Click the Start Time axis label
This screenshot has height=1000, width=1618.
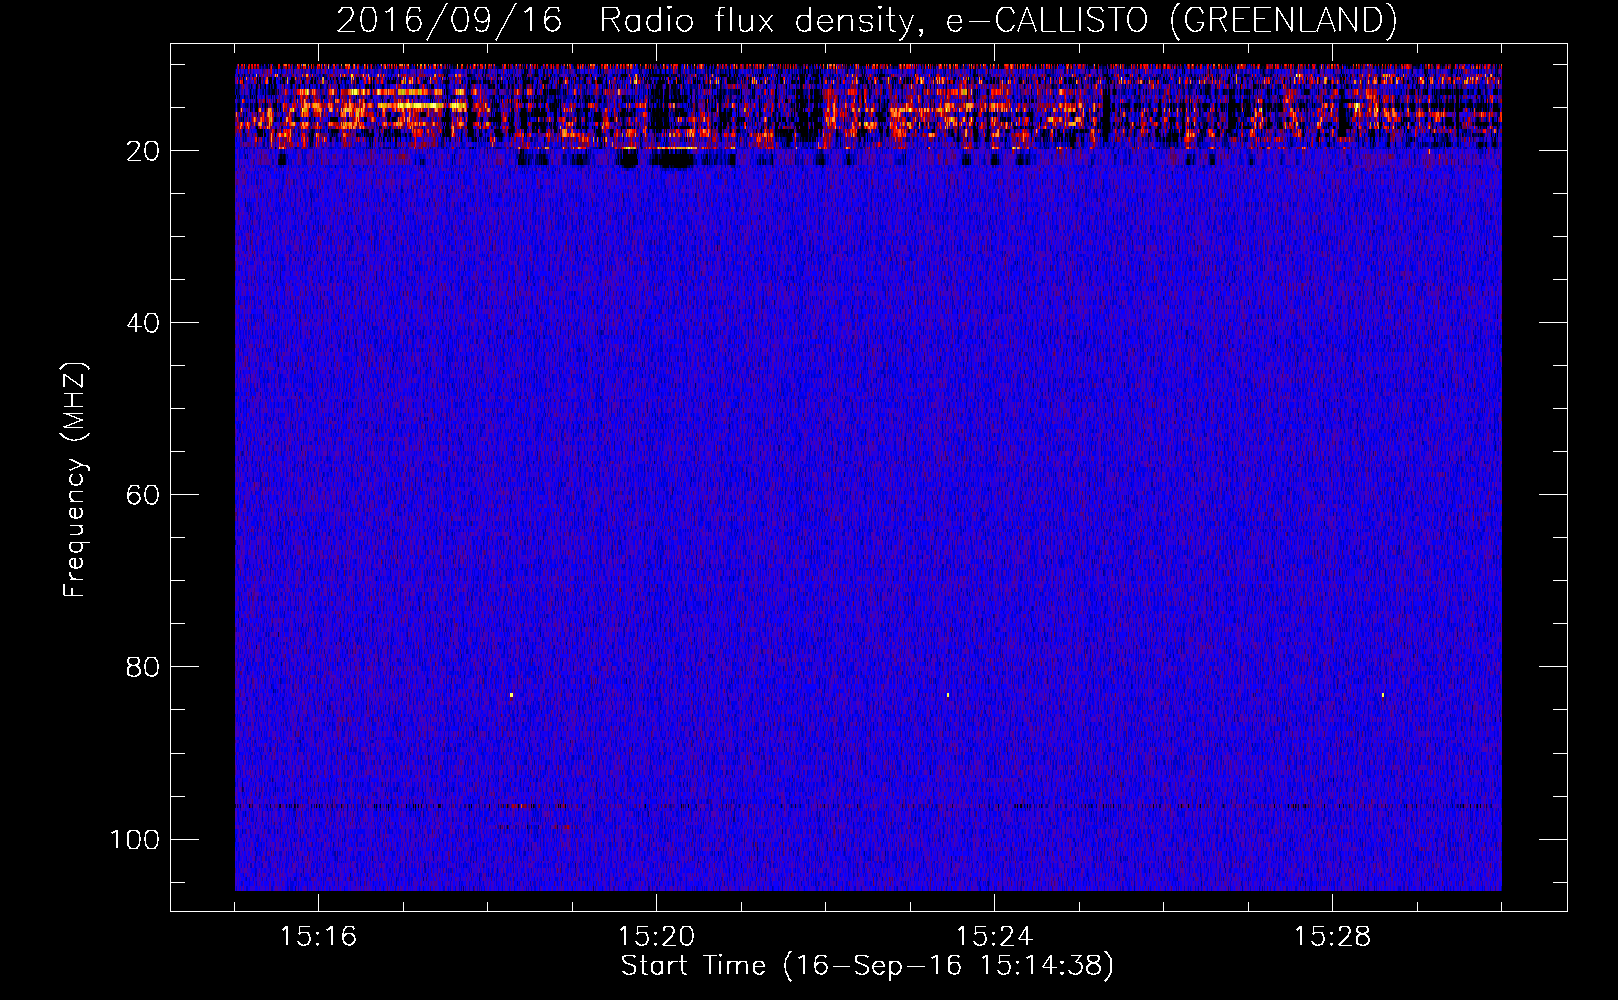pos(867,966)
